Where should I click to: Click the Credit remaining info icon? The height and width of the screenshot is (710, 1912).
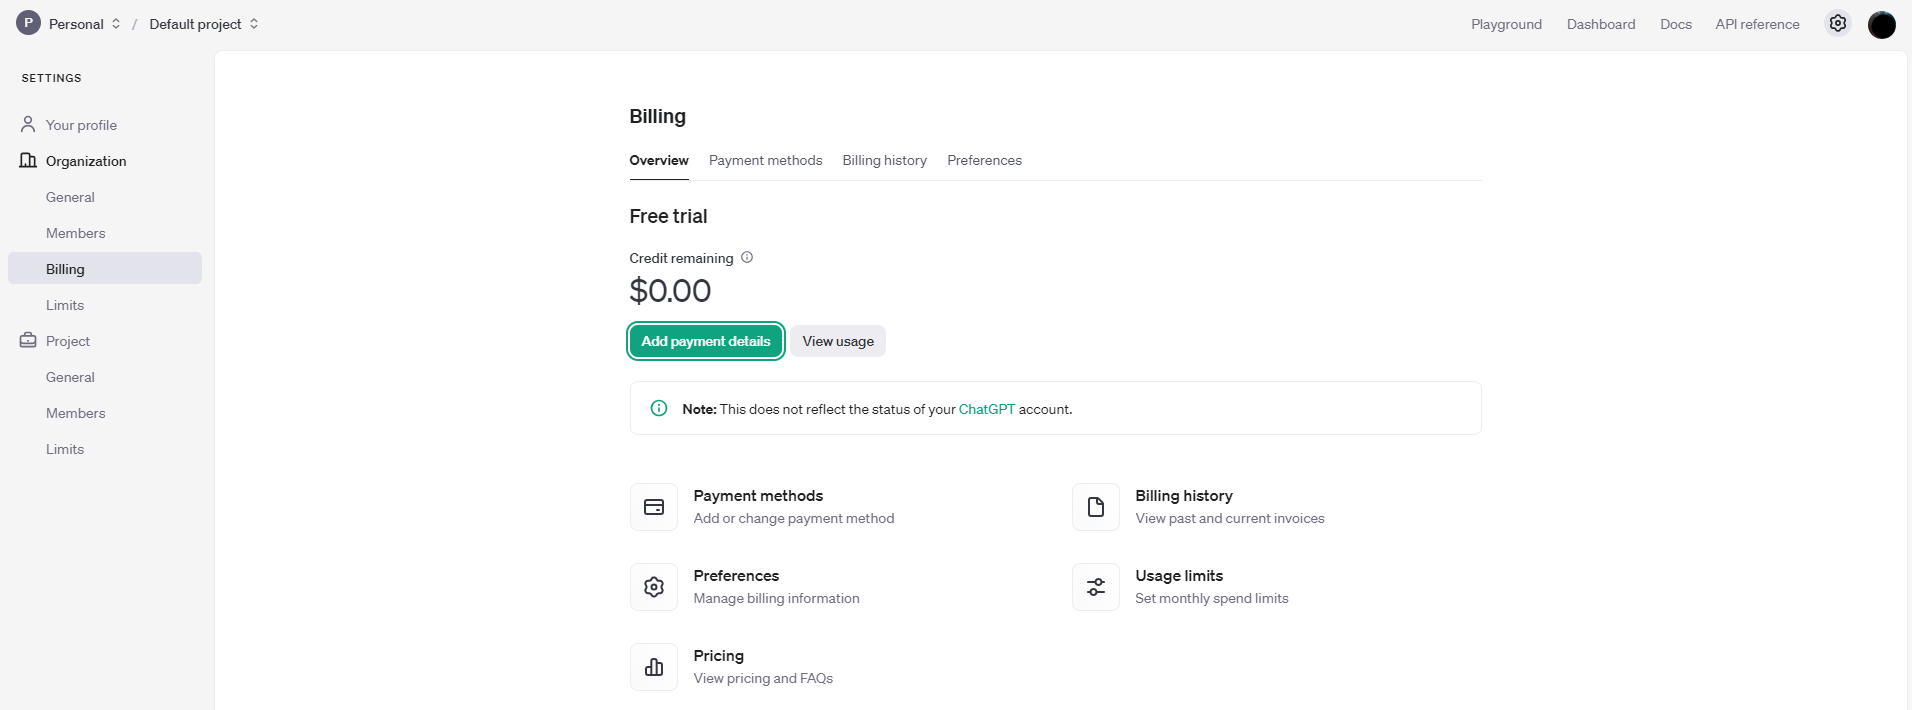(x=747, y=258)
